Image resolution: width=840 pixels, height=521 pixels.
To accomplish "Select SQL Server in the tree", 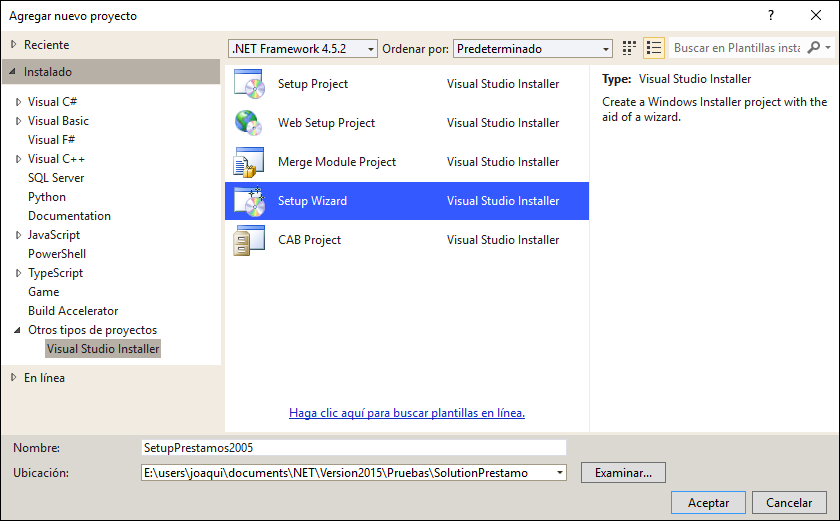I will 56,178.
